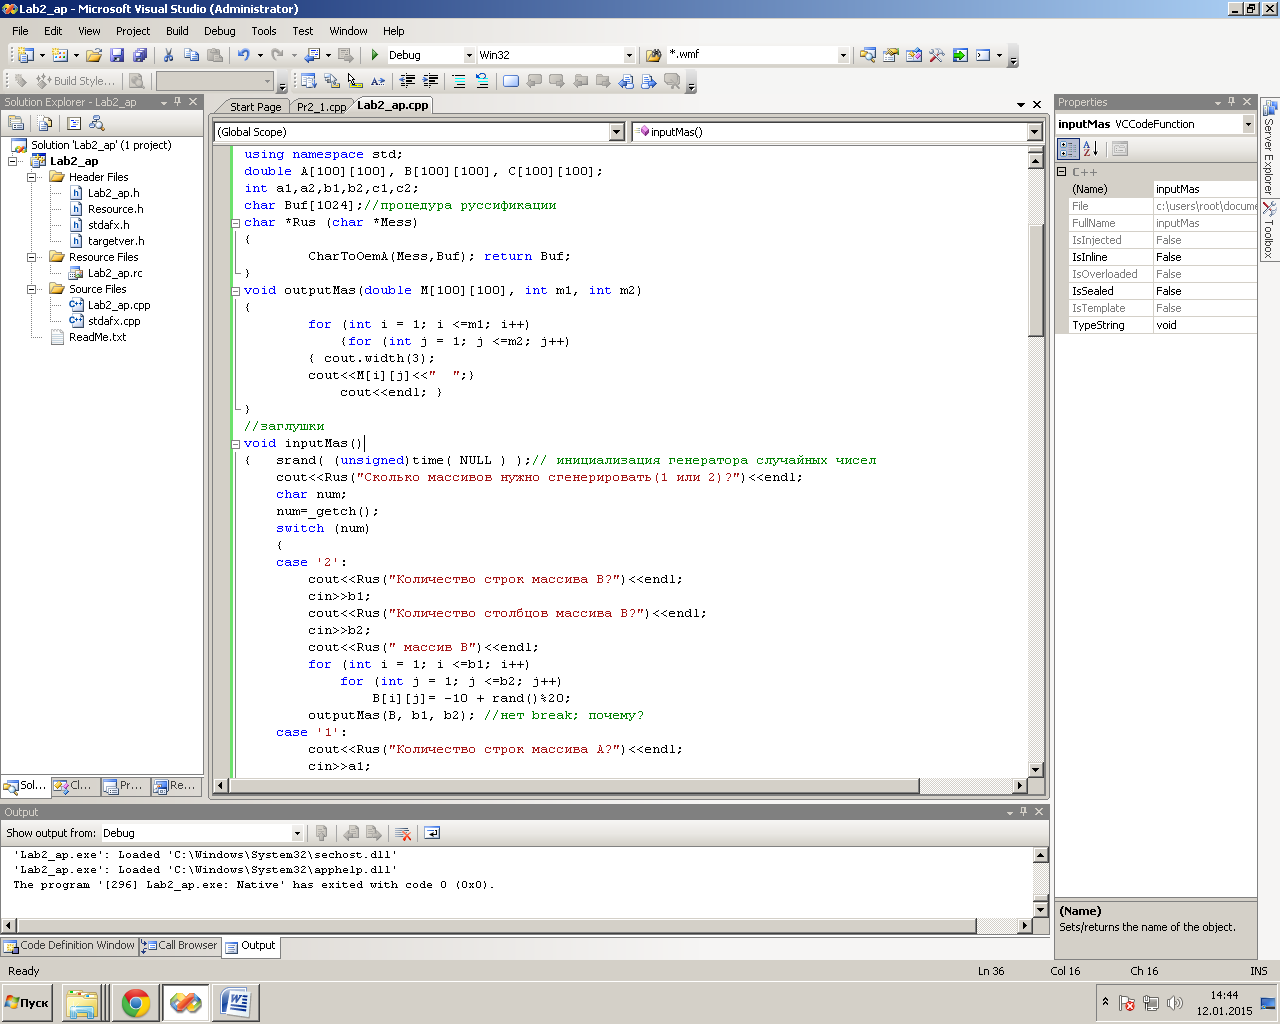Open Microsoft Word from the taskbar
The width and height of the screenshot is (1280, 1024).
tap(235, 1003)
